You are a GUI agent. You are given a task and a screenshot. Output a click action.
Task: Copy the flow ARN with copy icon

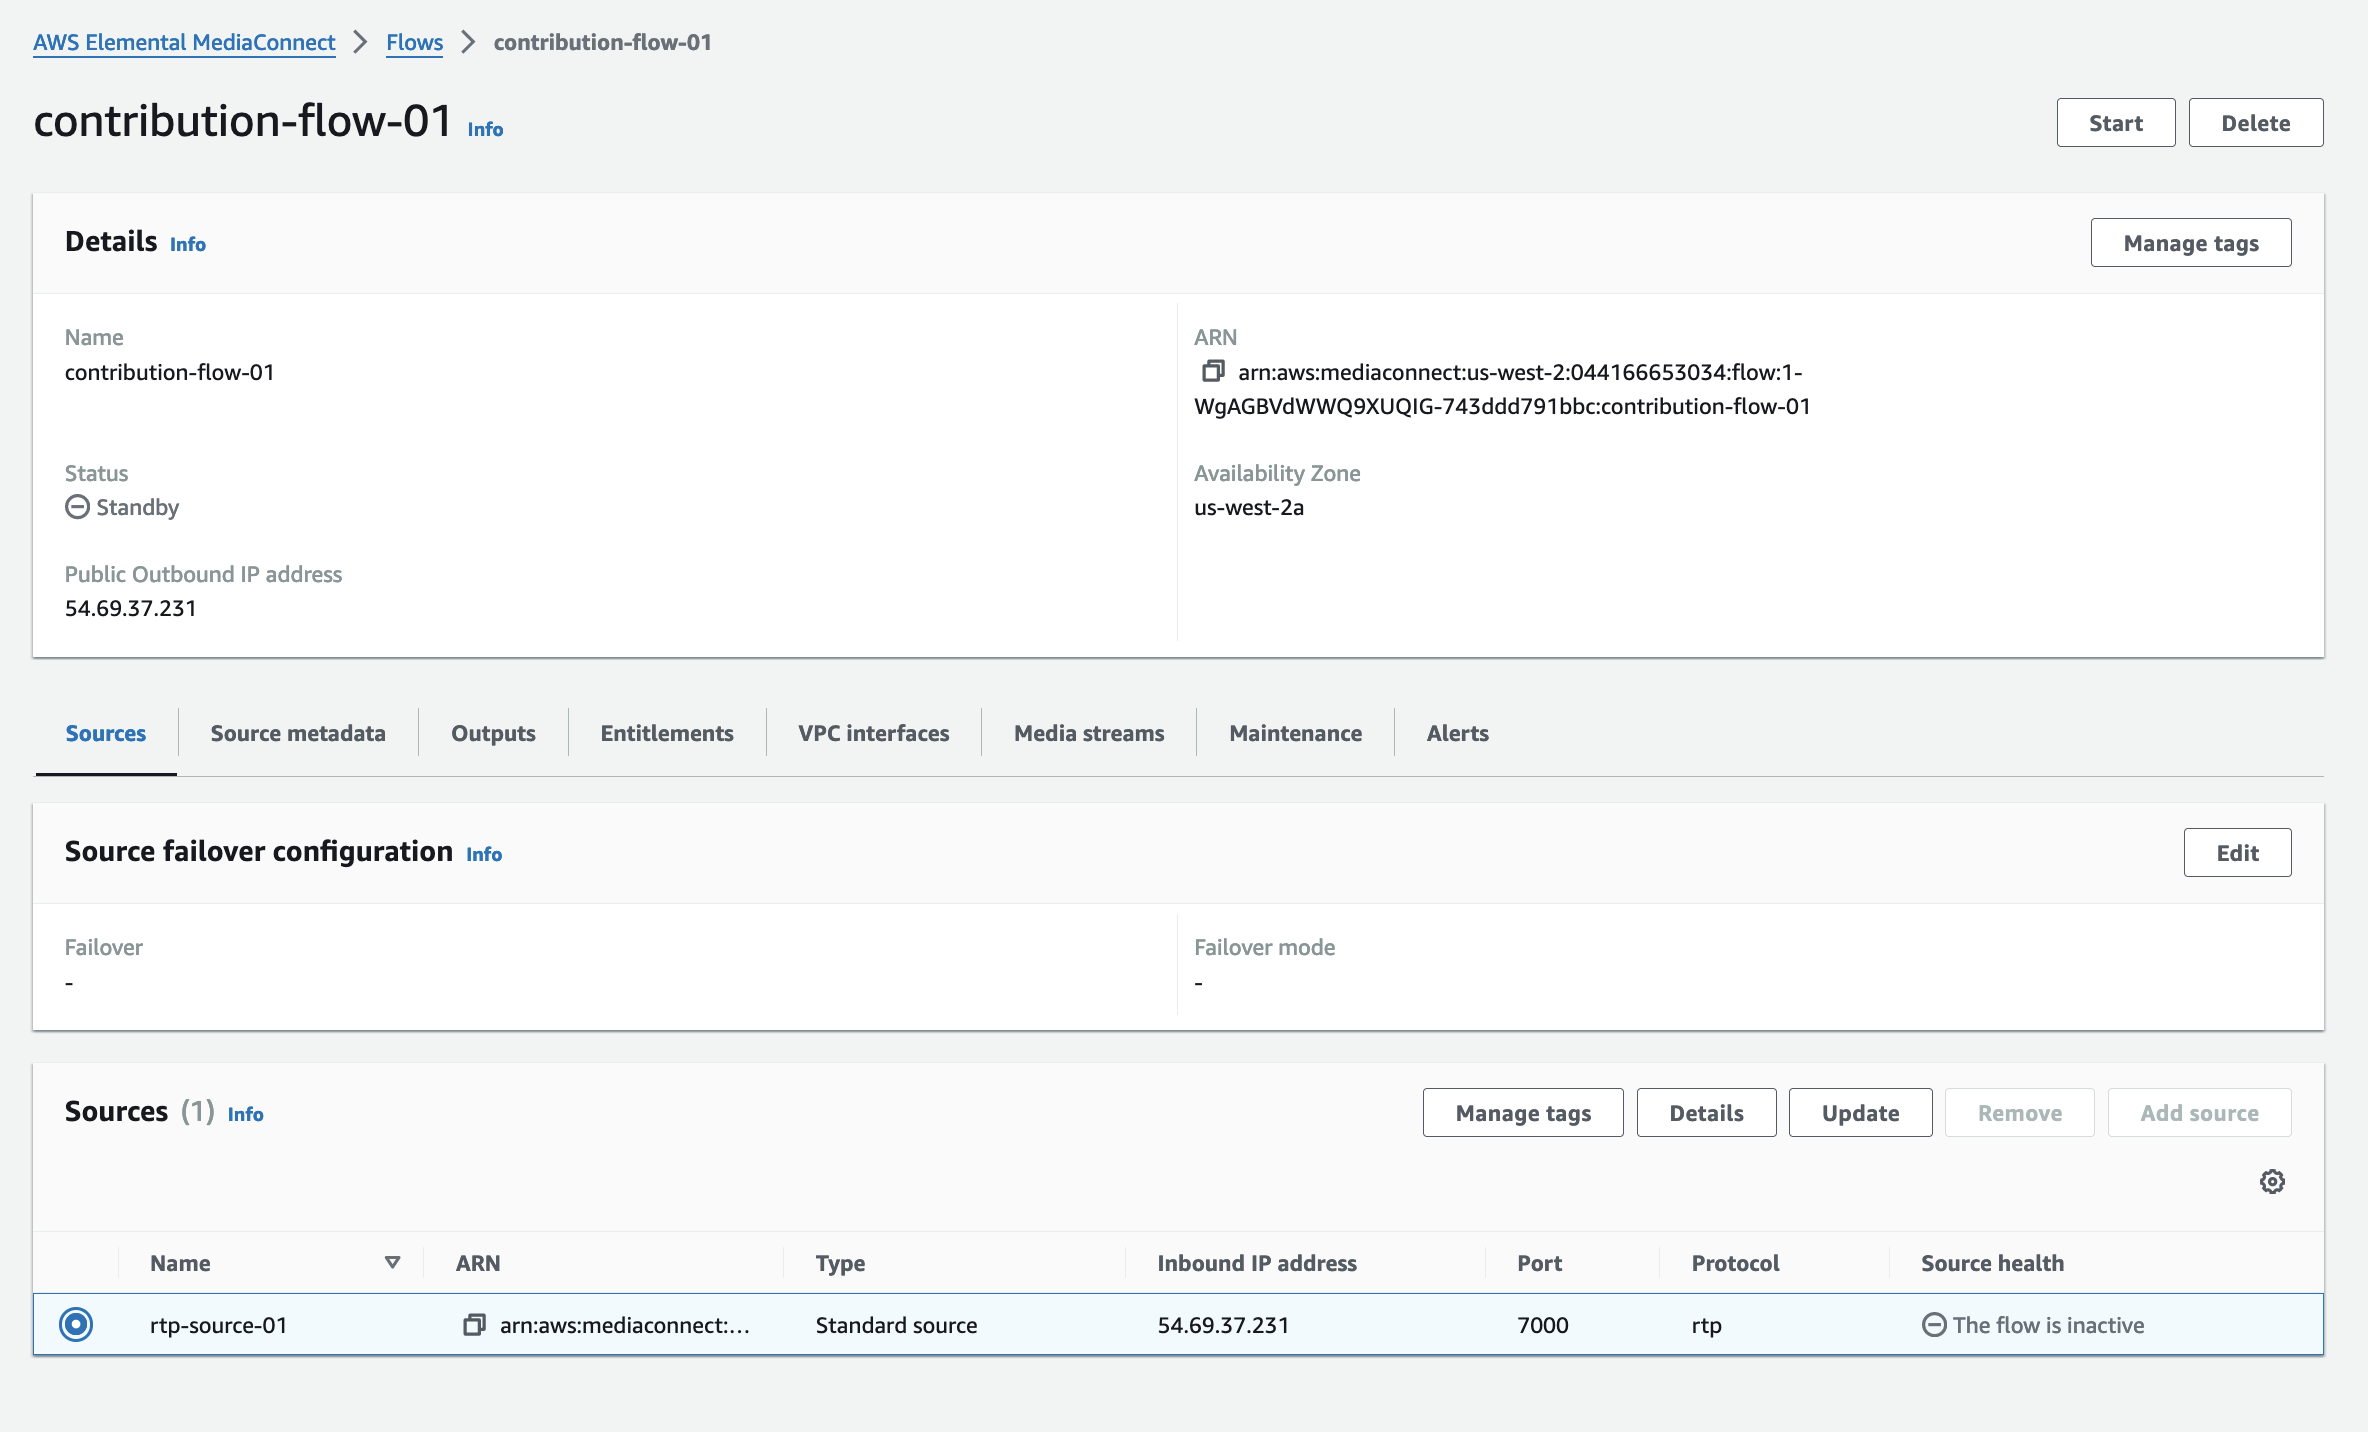1212,372
